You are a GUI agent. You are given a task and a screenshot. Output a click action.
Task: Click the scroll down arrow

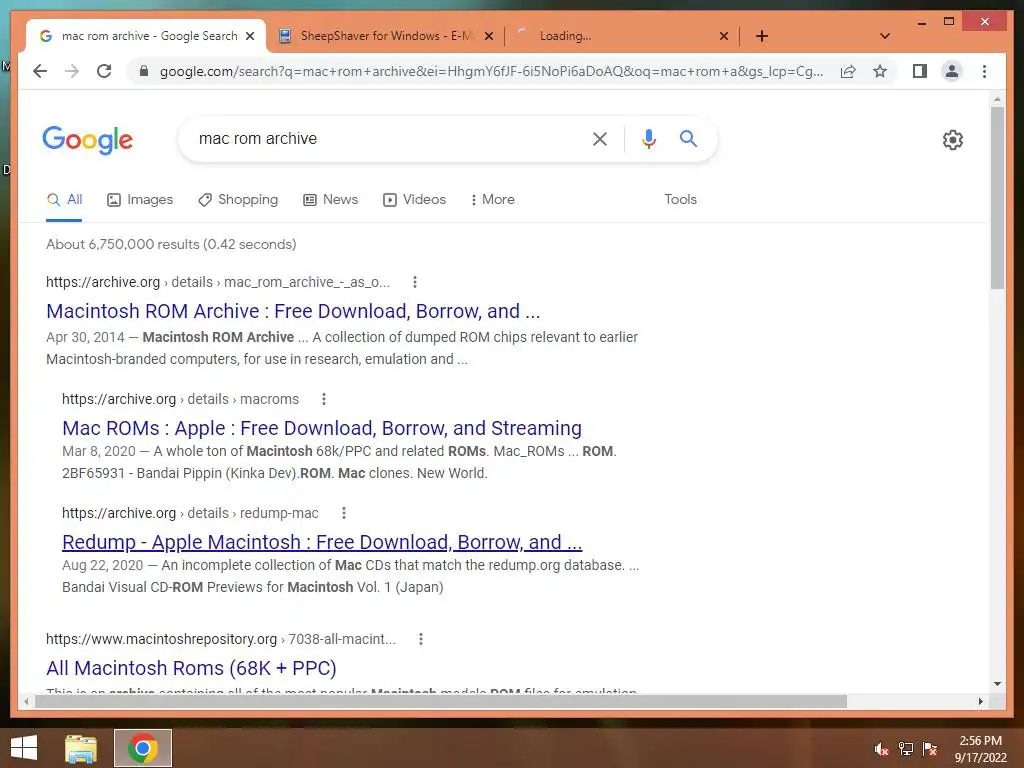[997, 684]
